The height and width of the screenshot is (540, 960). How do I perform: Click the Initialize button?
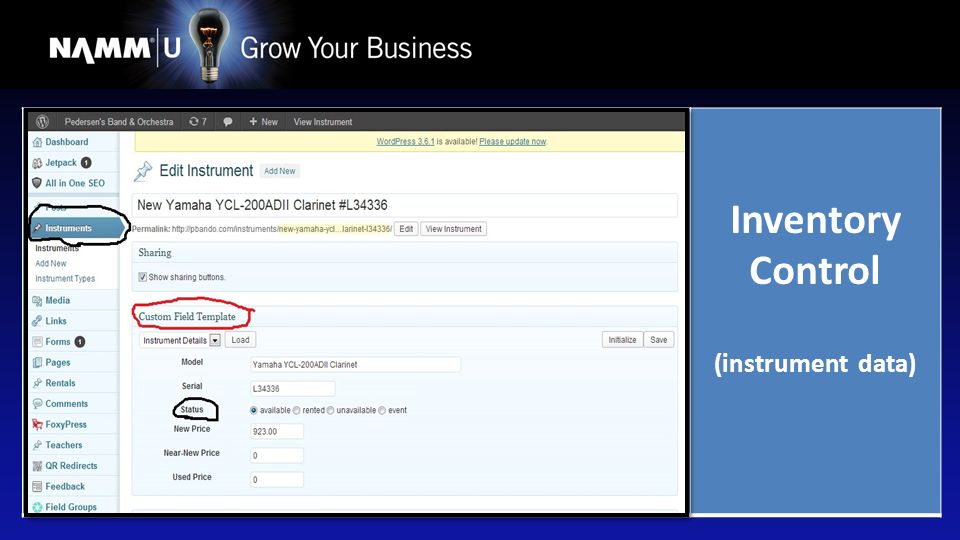[x=622, y=340]
